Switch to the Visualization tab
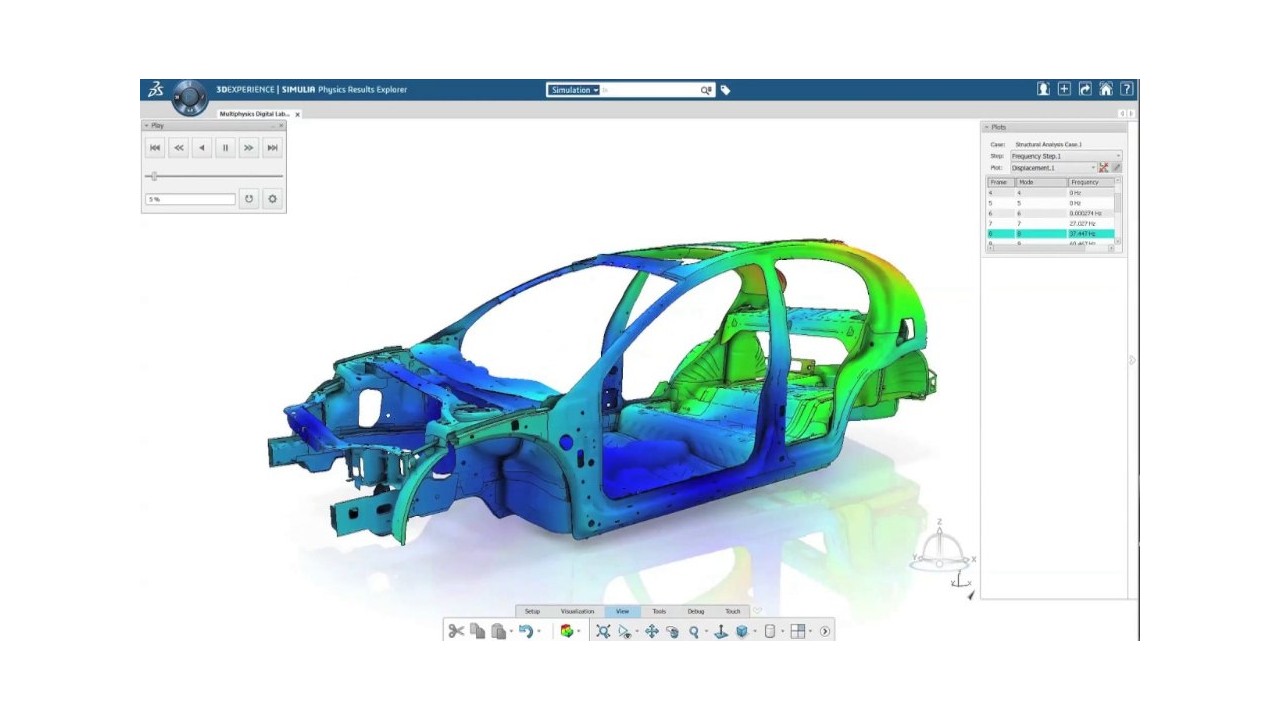The width and height of the screenshot is (1280, 720). pyautogui.click(x=577, y=611)
